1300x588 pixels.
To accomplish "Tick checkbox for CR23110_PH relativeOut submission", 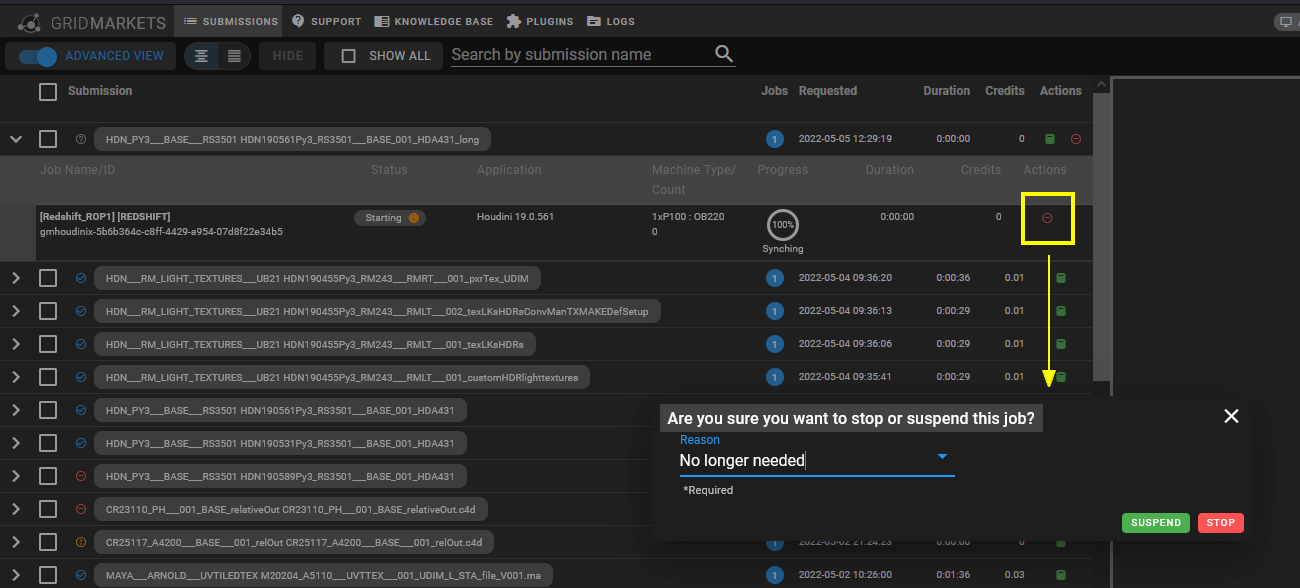I will click(x=48, y=509).
